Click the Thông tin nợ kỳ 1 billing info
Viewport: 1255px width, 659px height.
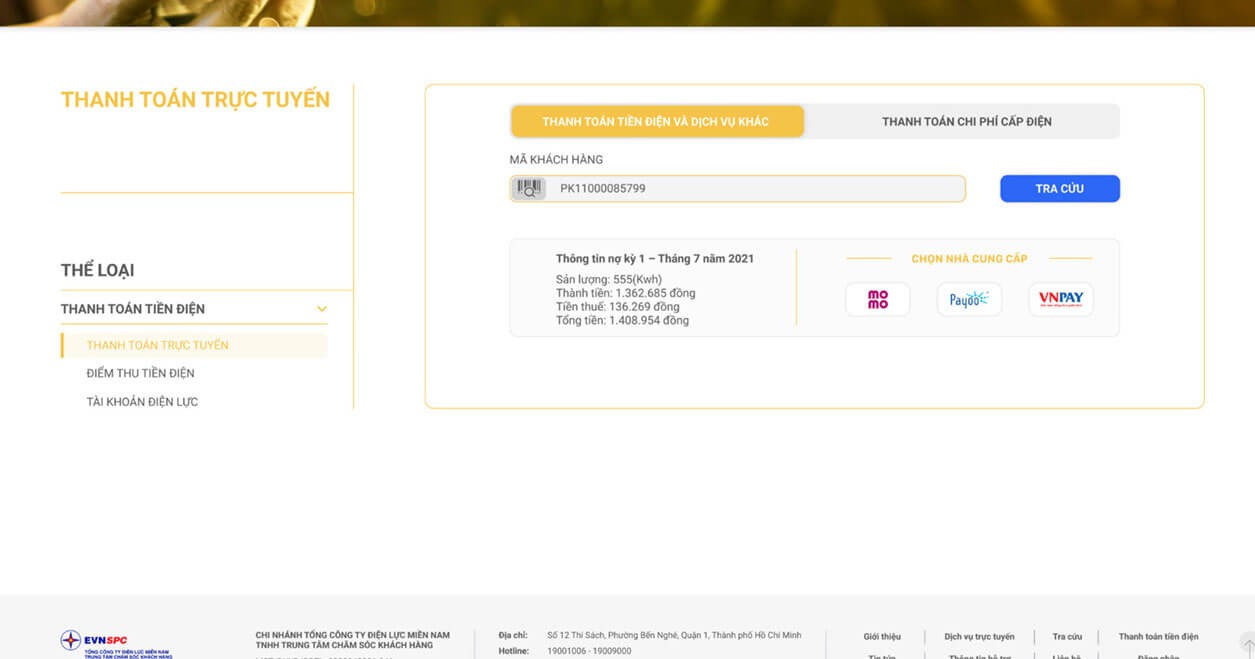tap(654, 259)
